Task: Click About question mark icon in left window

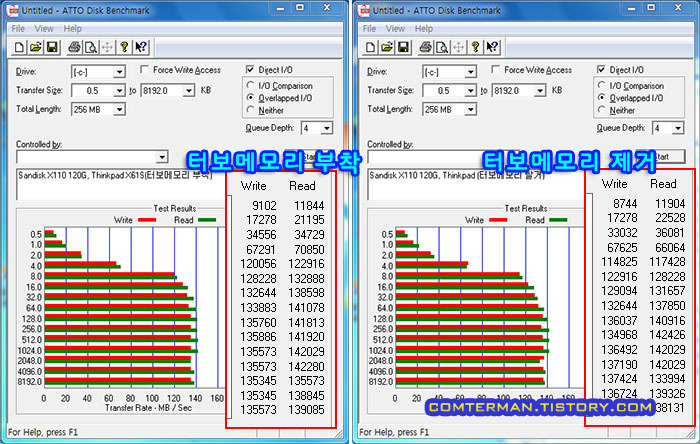Action: (x=124, y=47)
